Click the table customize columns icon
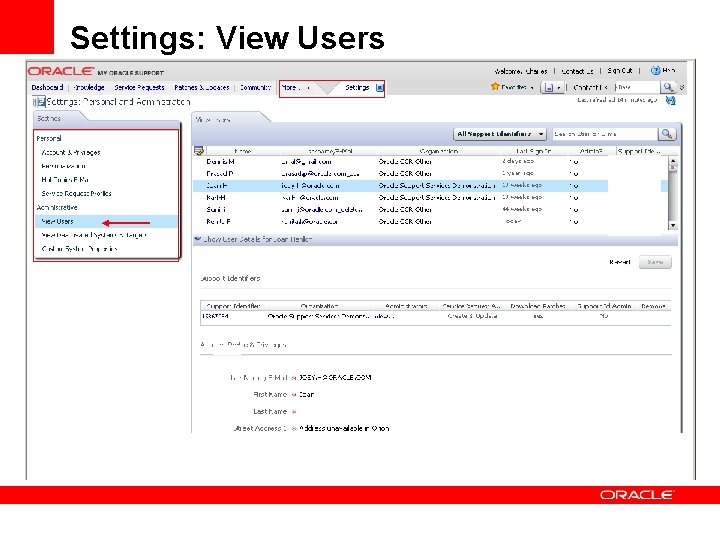Screen dimensions: 720x540 [x=199, y=151]
